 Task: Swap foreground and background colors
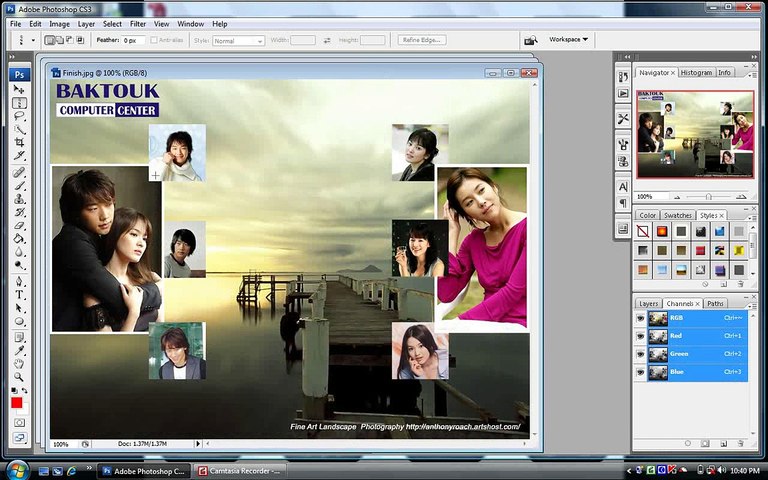24,390
